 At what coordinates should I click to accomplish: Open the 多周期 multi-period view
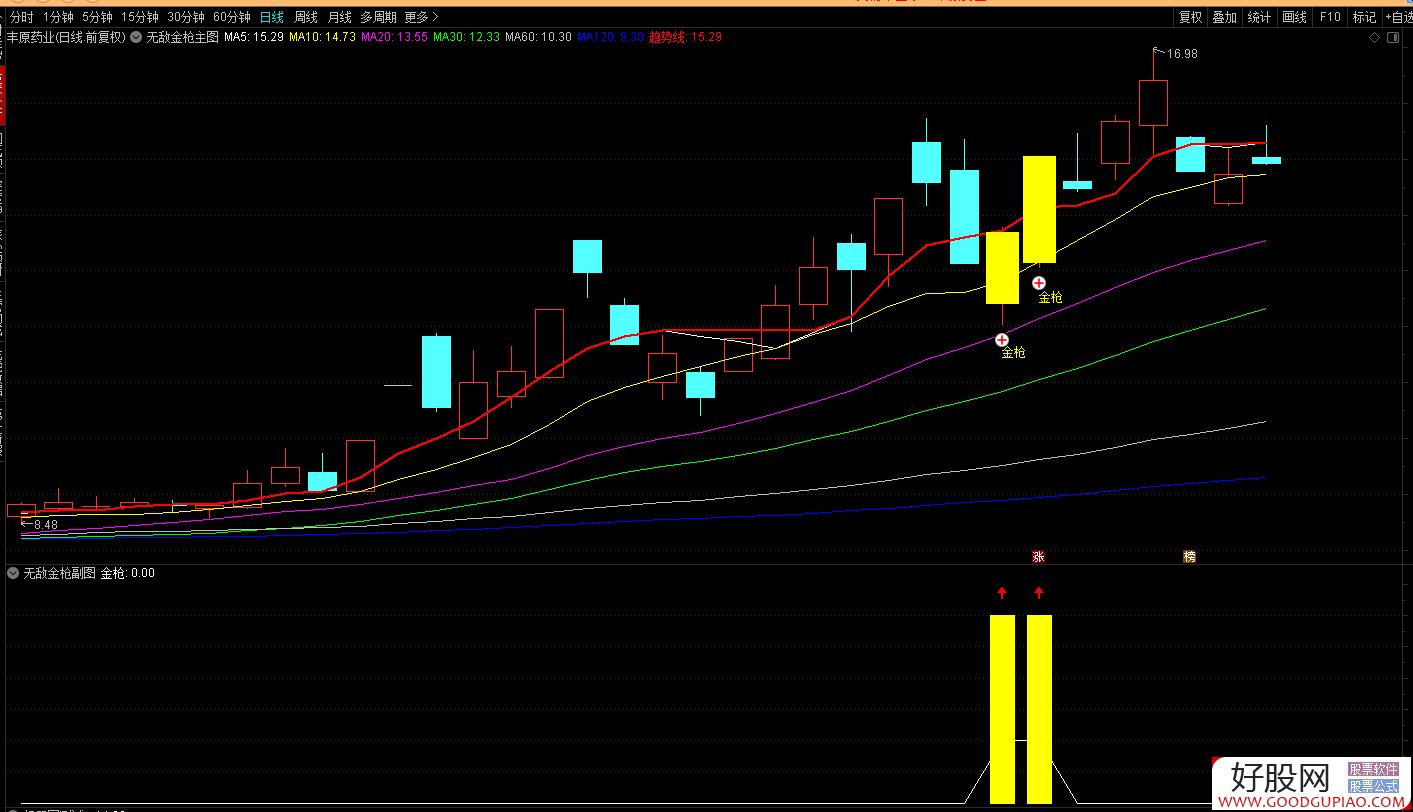378,17
